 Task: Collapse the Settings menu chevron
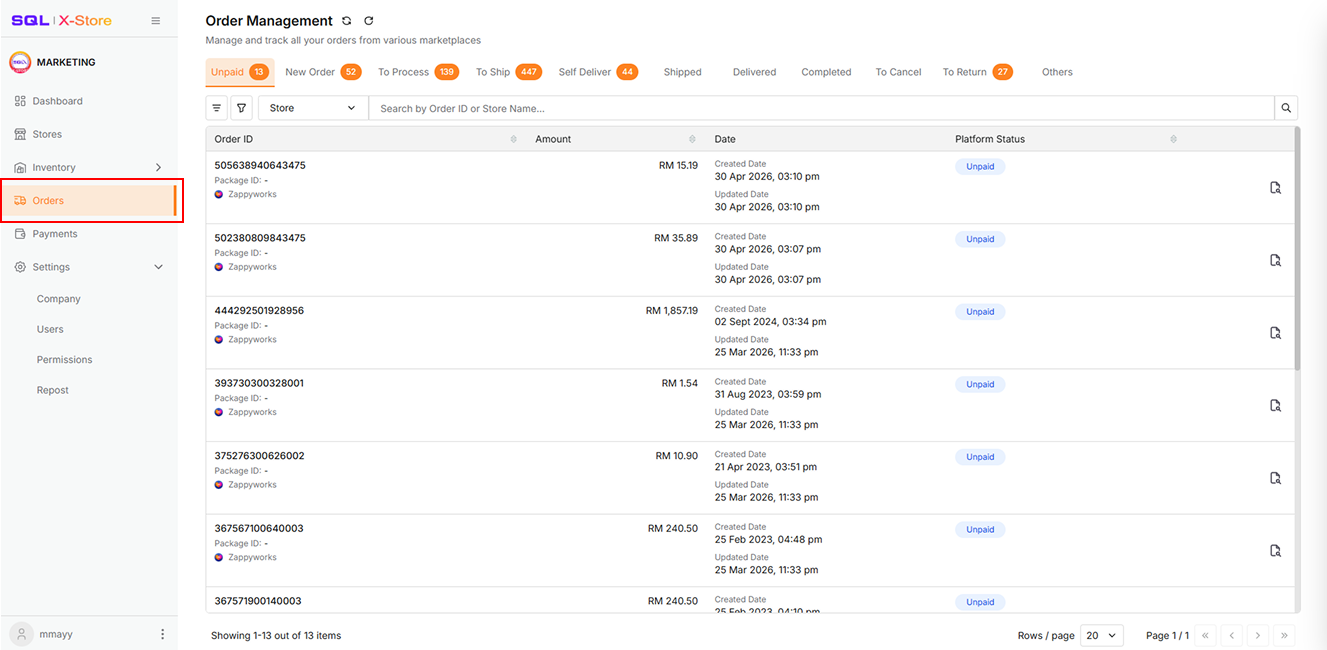(158, 267)
